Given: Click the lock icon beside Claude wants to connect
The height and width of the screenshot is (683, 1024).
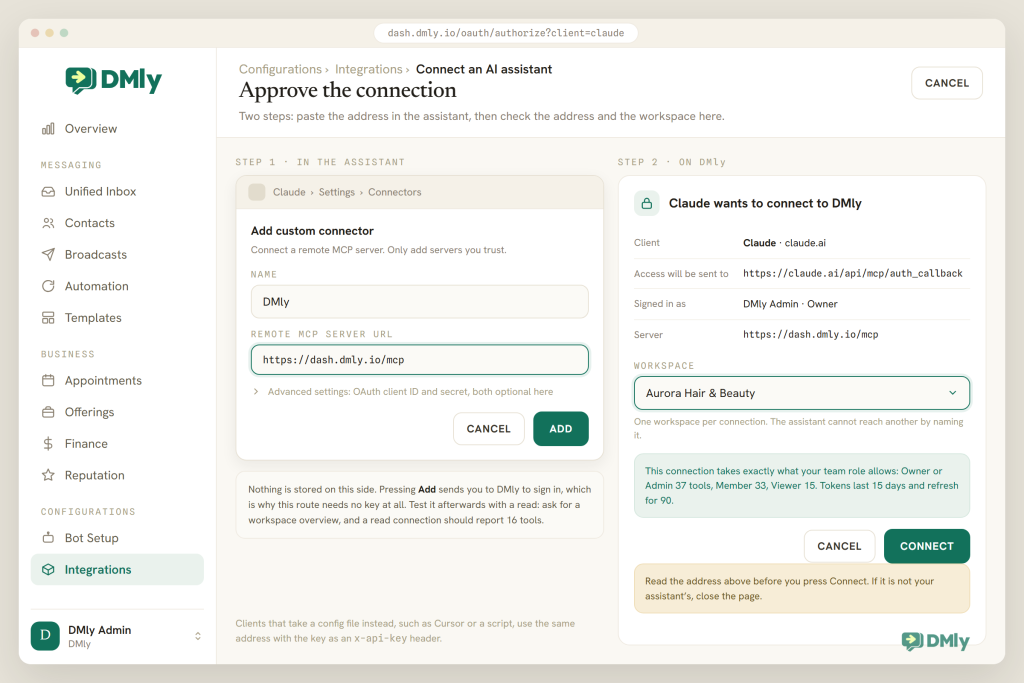Looking at the screenshot, I should [647, 204].
